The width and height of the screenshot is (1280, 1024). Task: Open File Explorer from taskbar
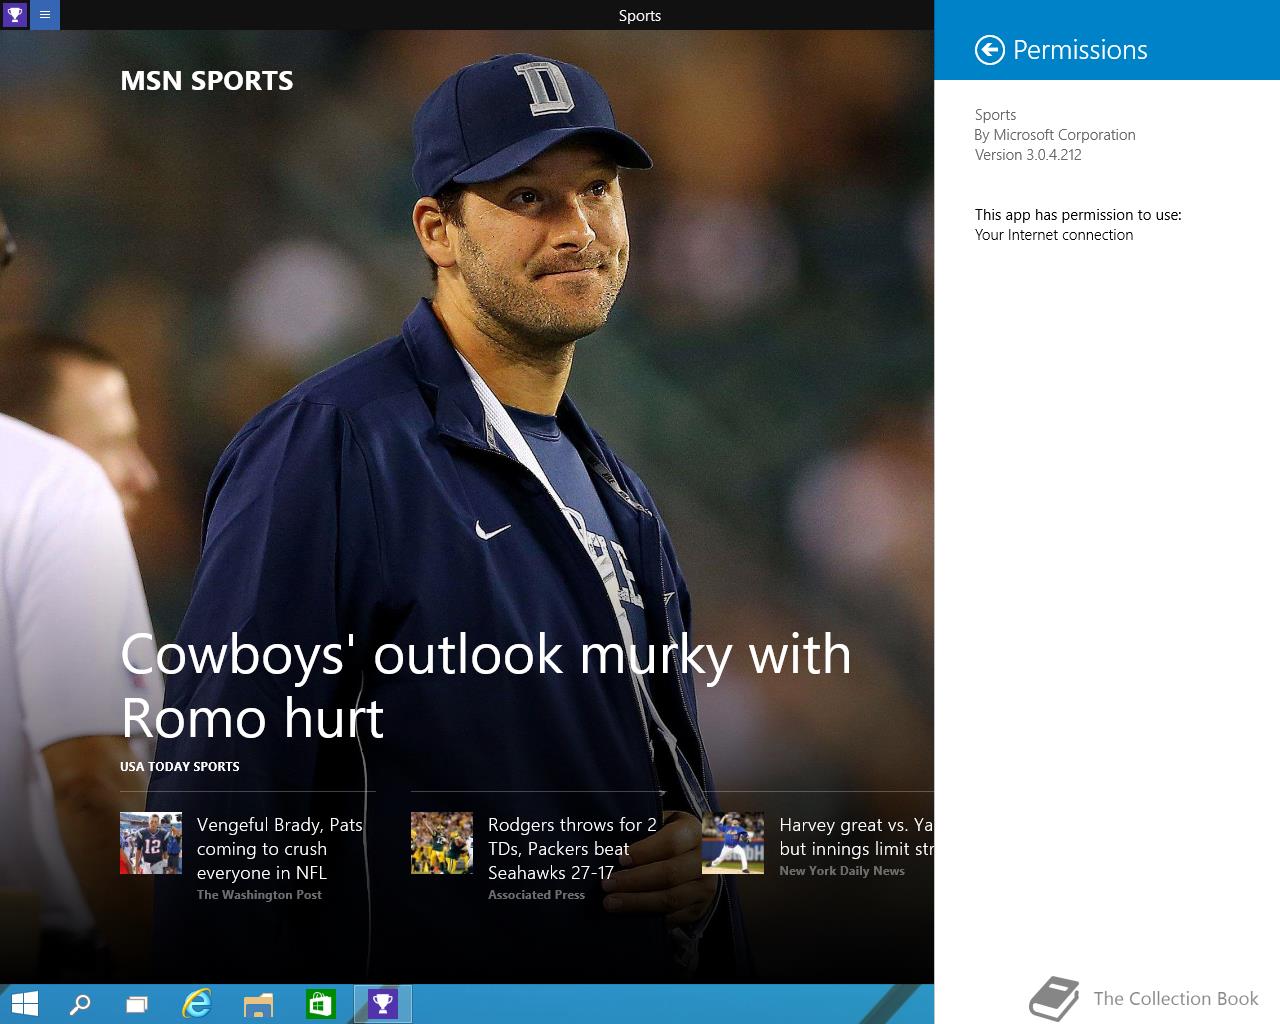258,1004
